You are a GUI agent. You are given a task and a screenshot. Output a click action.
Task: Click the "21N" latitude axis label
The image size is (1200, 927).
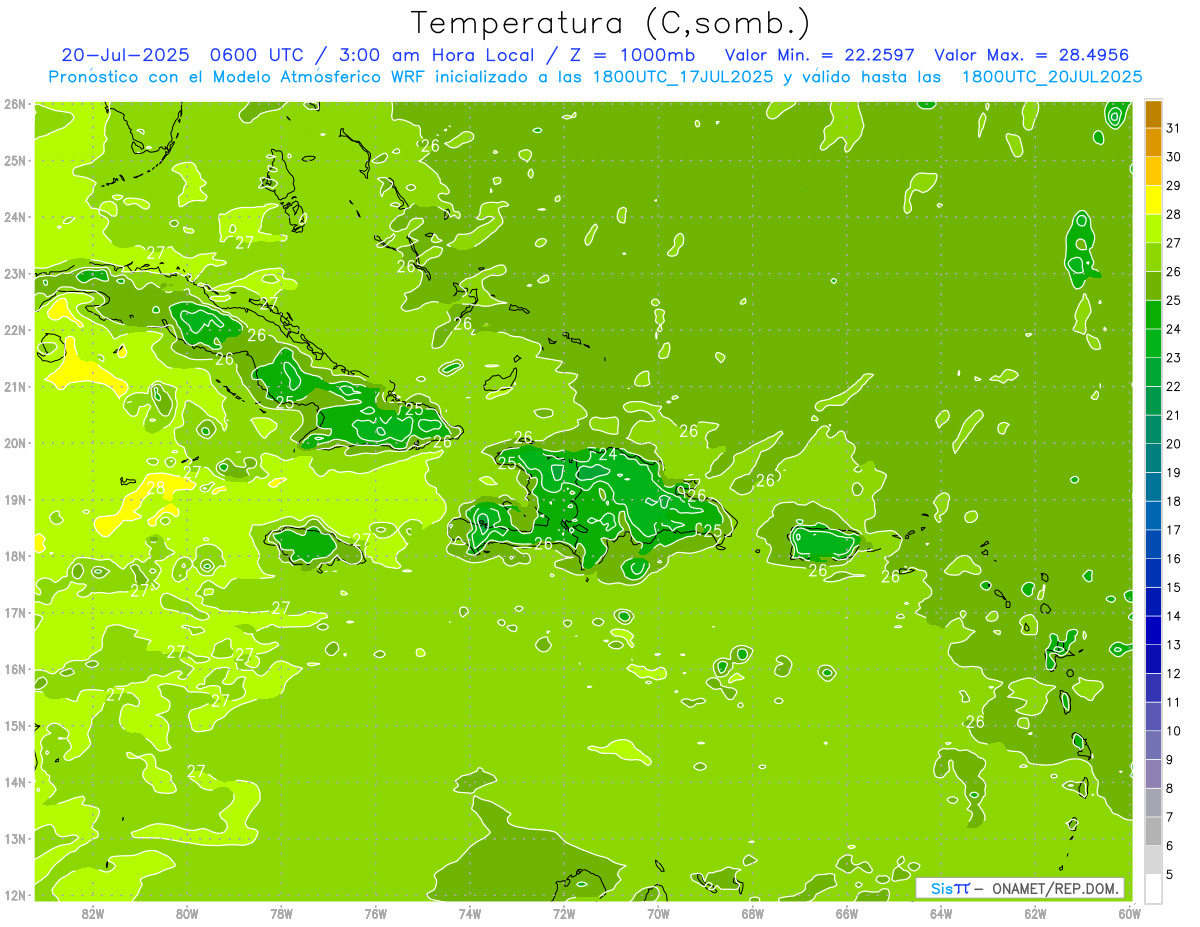[x=14, y=387]
